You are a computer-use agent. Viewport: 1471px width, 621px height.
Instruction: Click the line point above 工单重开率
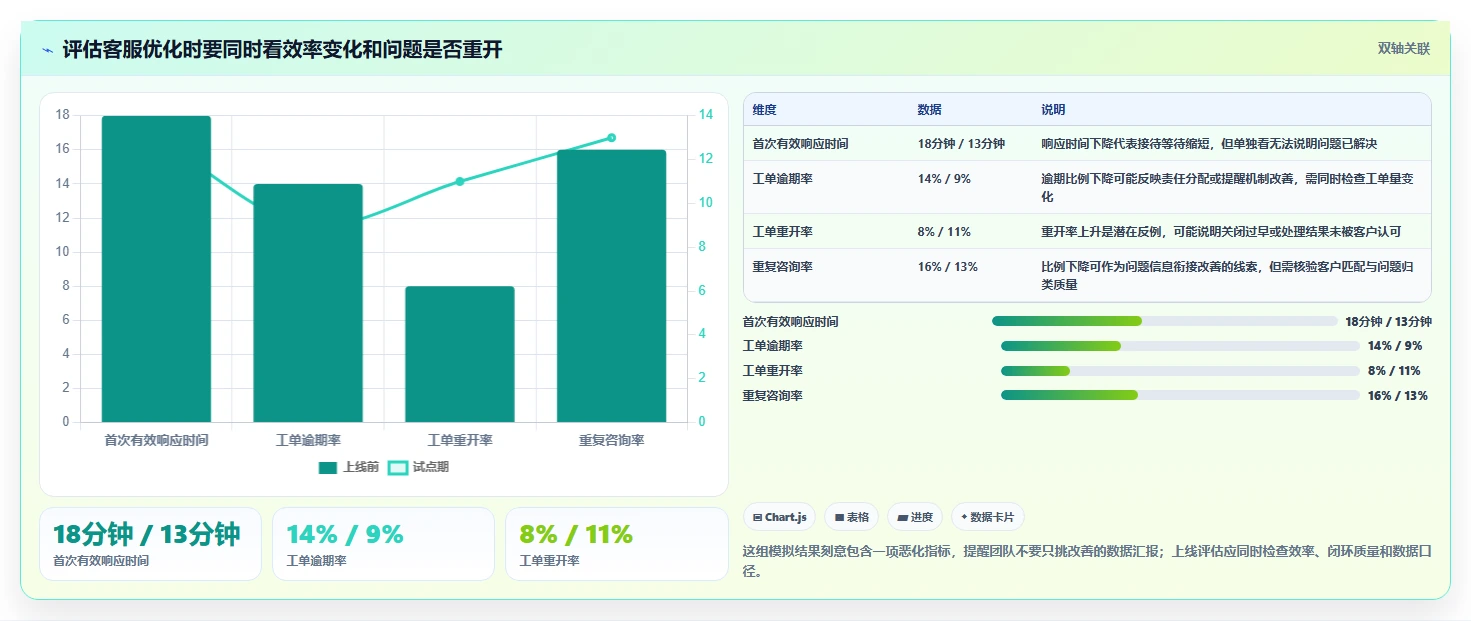(460, 181)
